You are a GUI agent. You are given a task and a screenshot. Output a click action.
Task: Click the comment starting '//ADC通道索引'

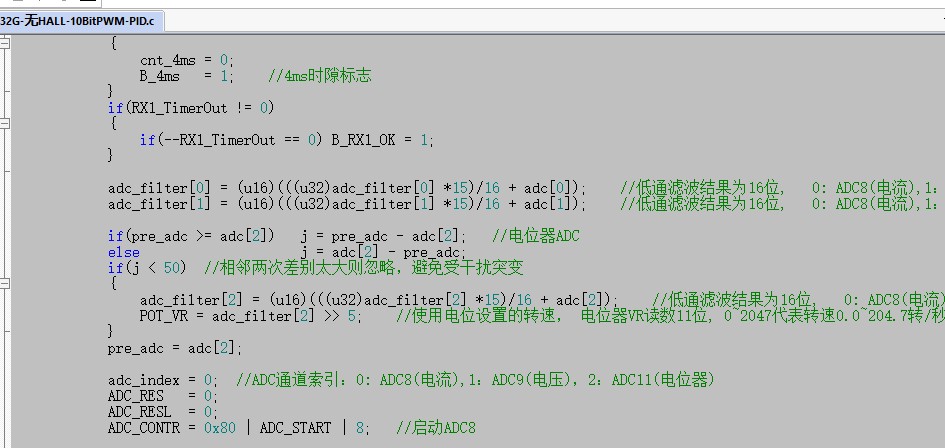[475, 380]
